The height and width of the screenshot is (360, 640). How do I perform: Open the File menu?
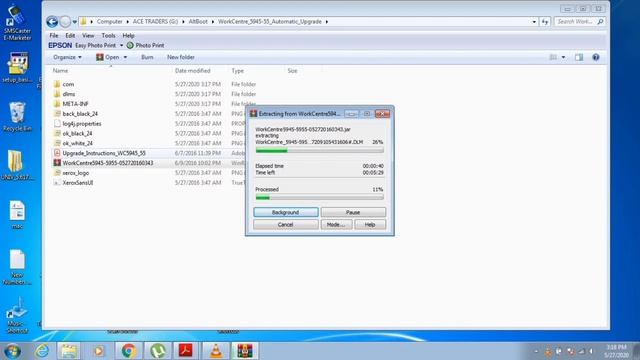point(54,36)
